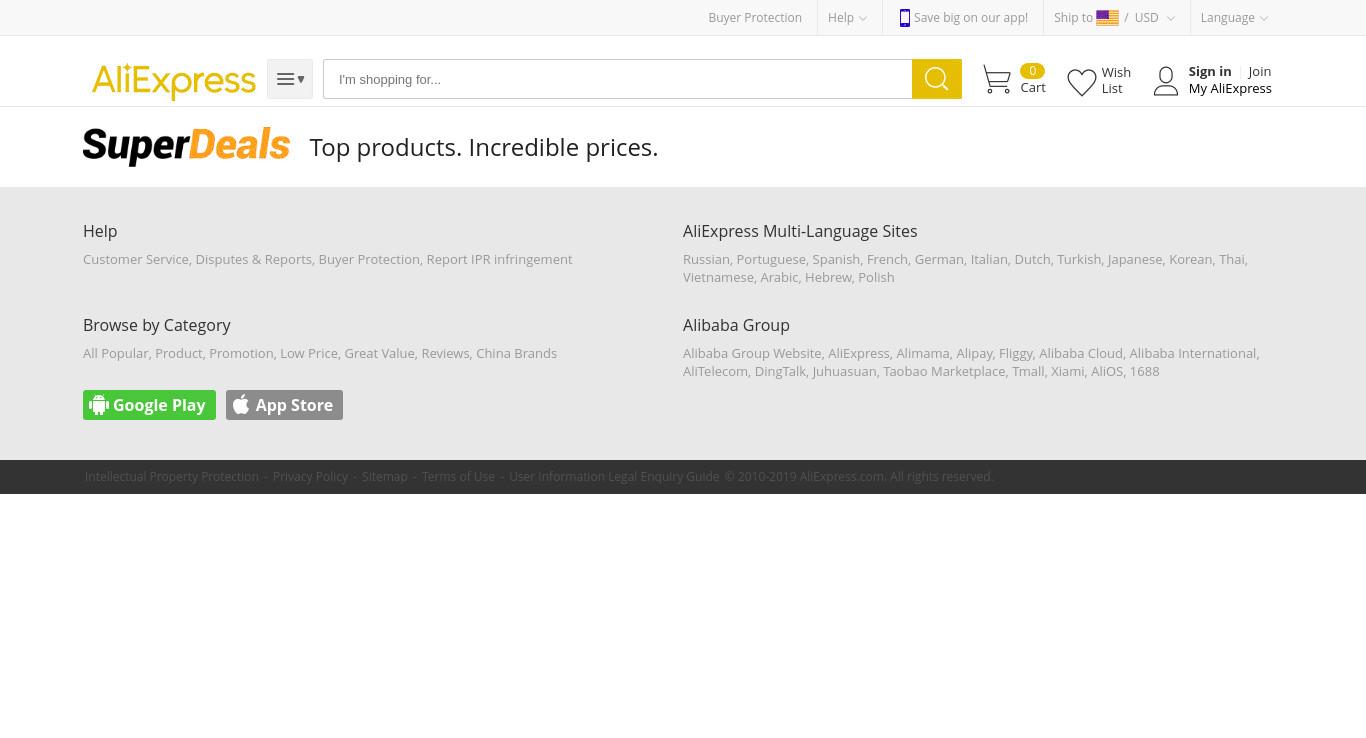Screen dimensions: 1366x738
Task: Click the US flag ship-to icon
Action: (x=1107, y=18)
